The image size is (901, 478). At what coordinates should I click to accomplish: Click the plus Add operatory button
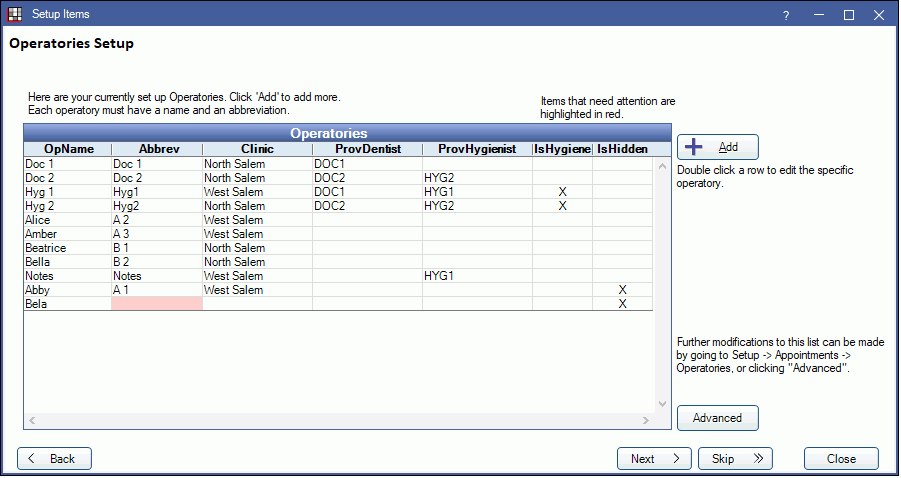pos(717,147)
